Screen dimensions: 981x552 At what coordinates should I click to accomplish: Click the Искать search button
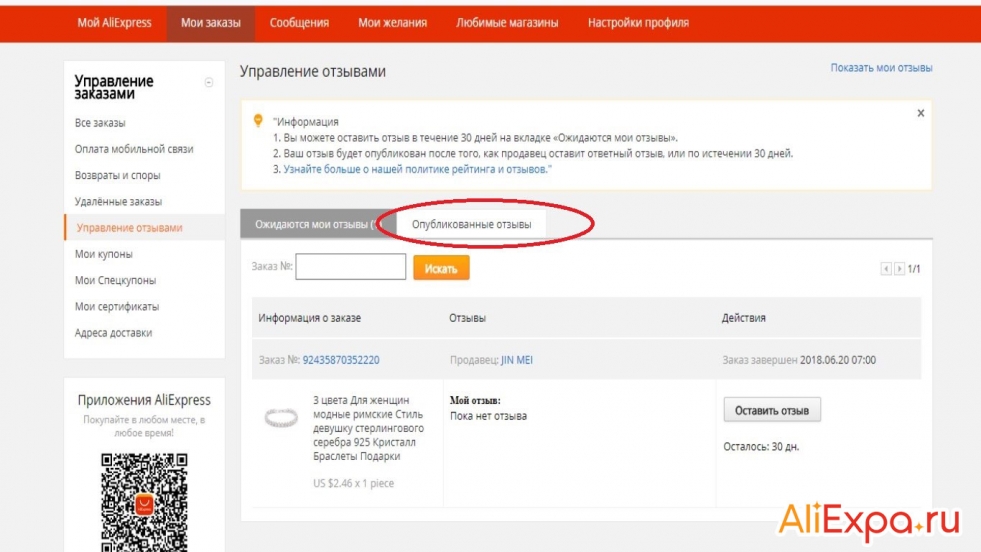click(440, 268)
